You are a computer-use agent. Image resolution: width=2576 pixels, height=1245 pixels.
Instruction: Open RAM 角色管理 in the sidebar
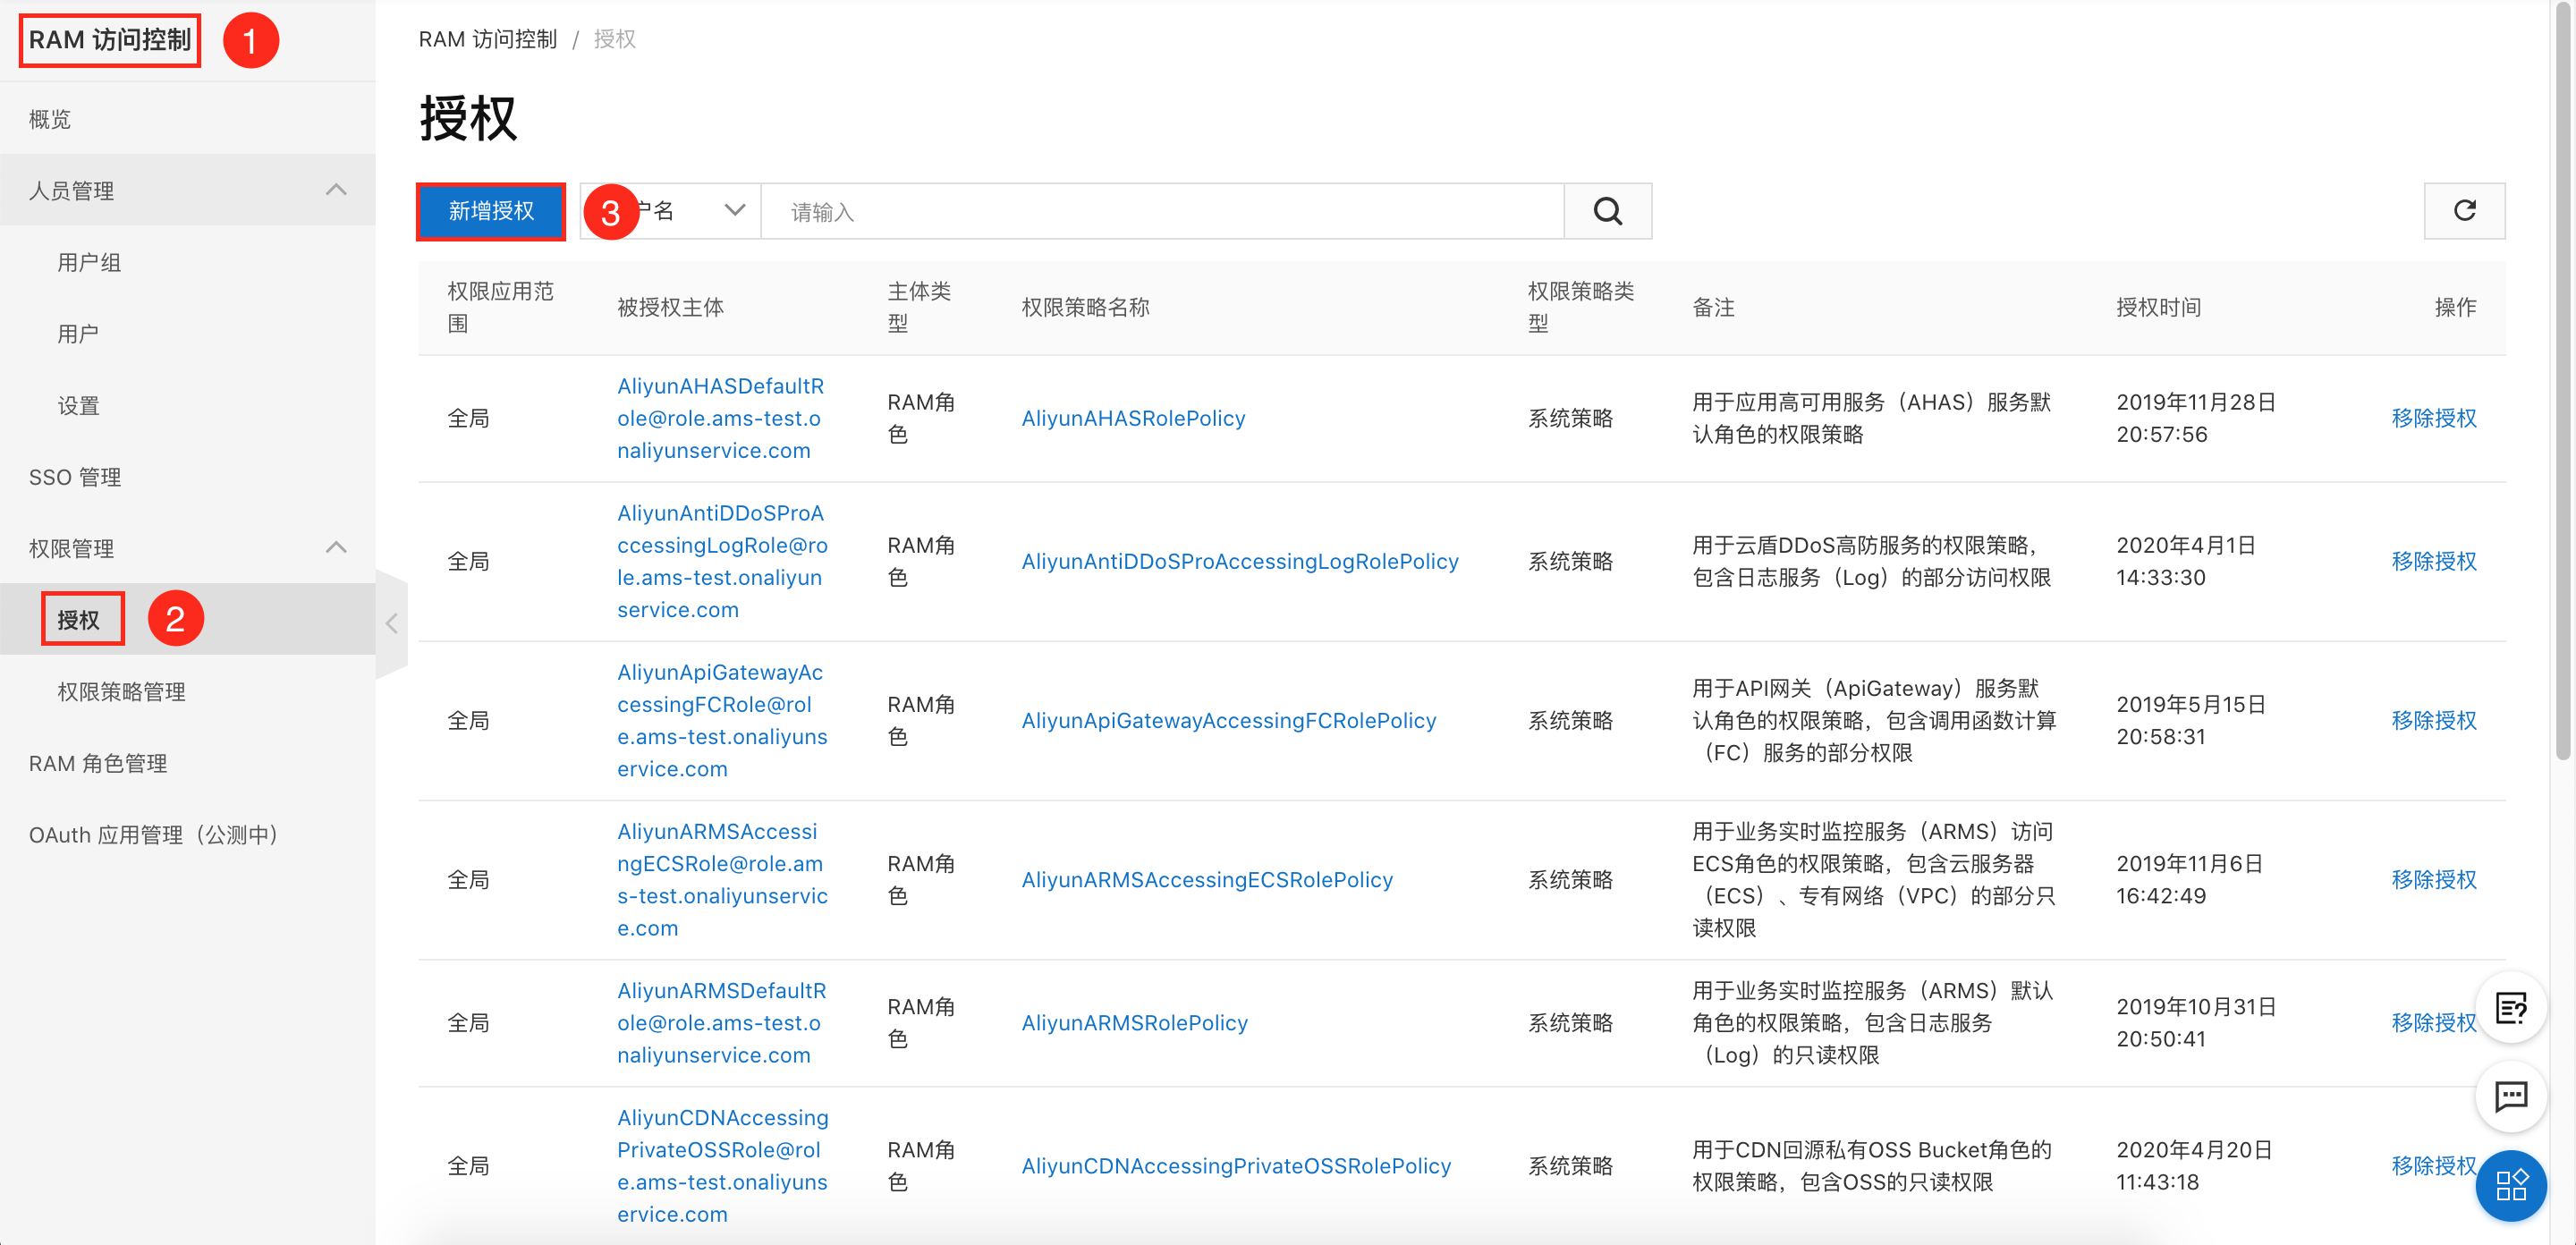tap(98, 763)
